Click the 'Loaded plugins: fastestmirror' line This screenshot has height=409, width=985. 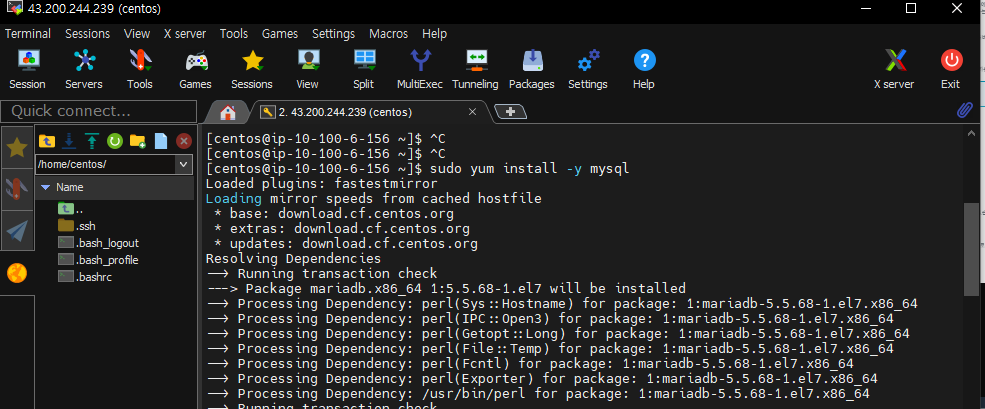(321, 184)
